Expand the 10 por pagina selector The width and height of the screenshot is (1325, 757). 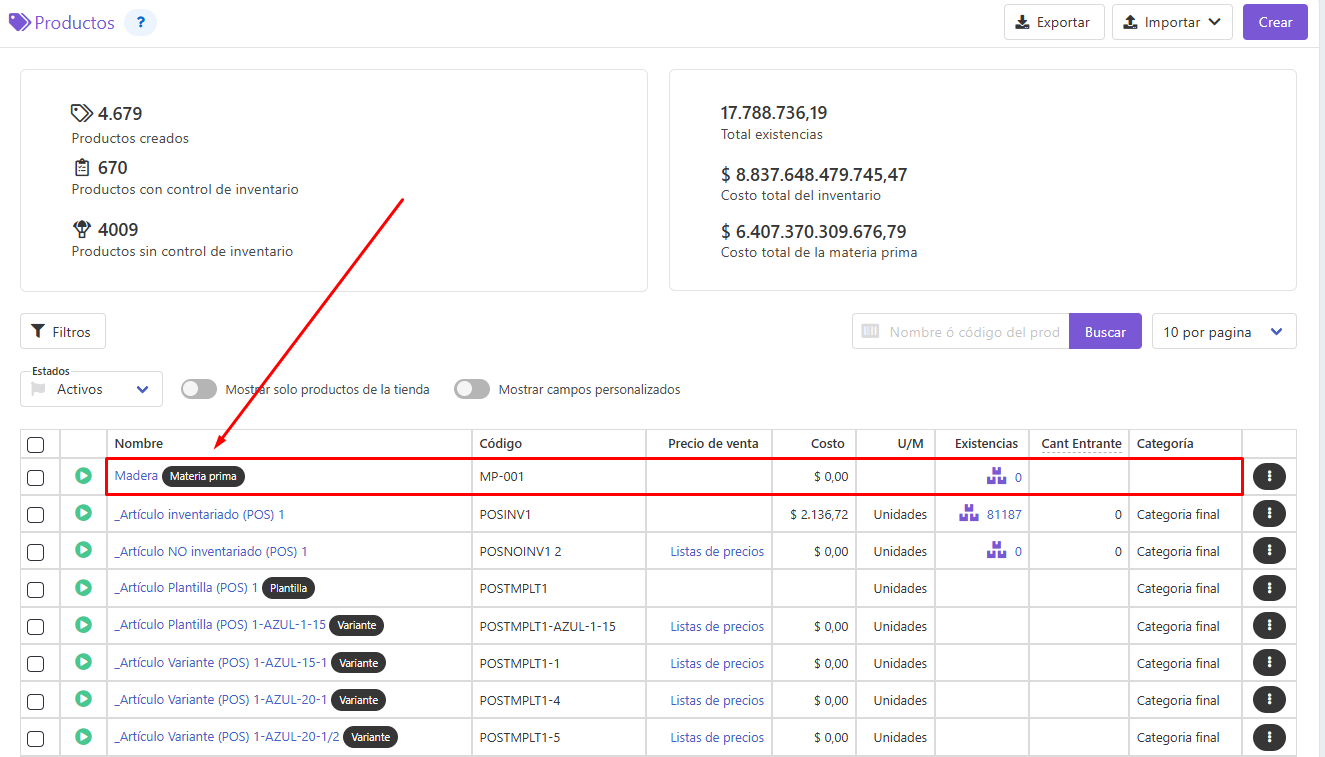(x=1224, y=332)
